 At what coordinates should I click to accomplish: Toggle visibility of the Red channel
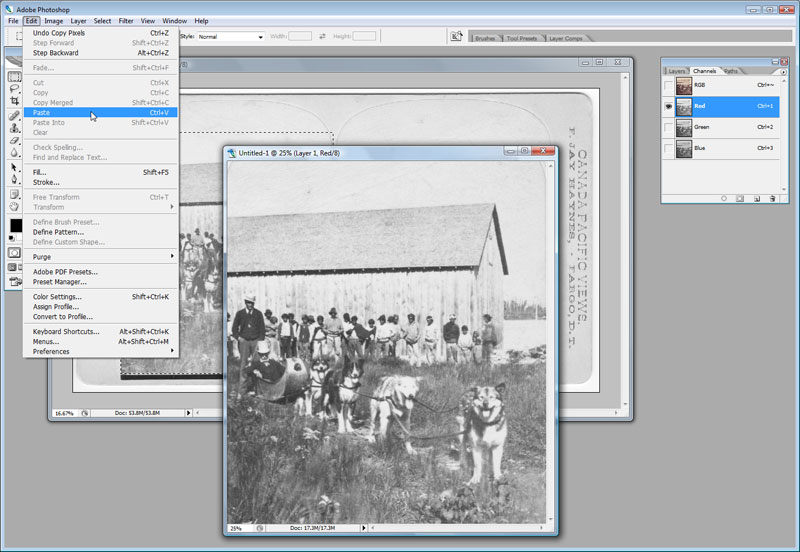click(668, 106)
